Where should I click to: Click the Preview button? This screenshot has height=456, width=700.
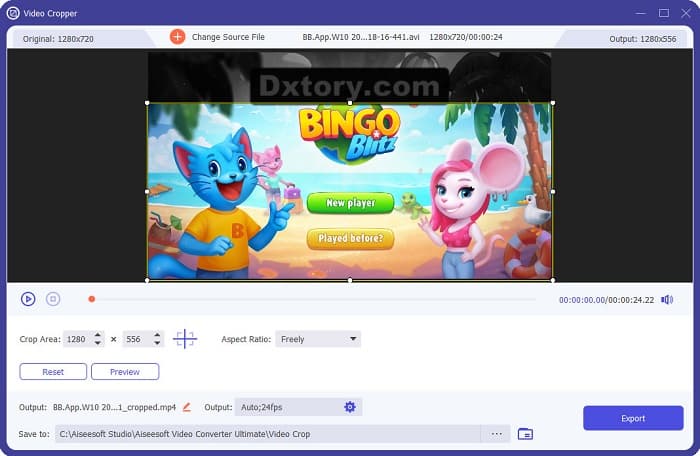pyautogui.click(x=125, y=372)
